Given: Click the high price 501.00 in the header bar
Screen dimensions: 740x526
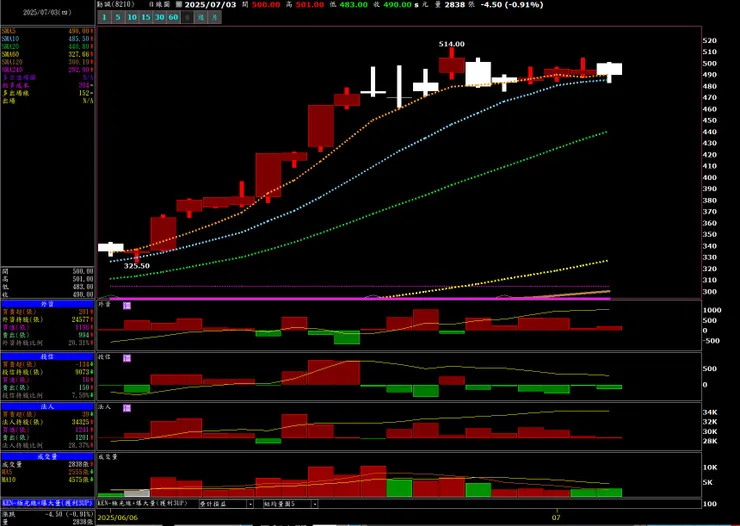Looking at the screenshot, I should coord(310,5).
